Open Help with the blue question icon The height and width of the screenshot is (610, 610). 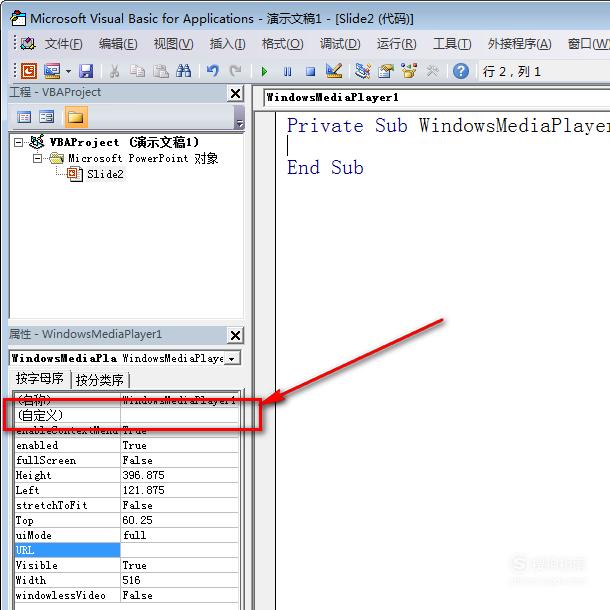[x=461, y=71]
